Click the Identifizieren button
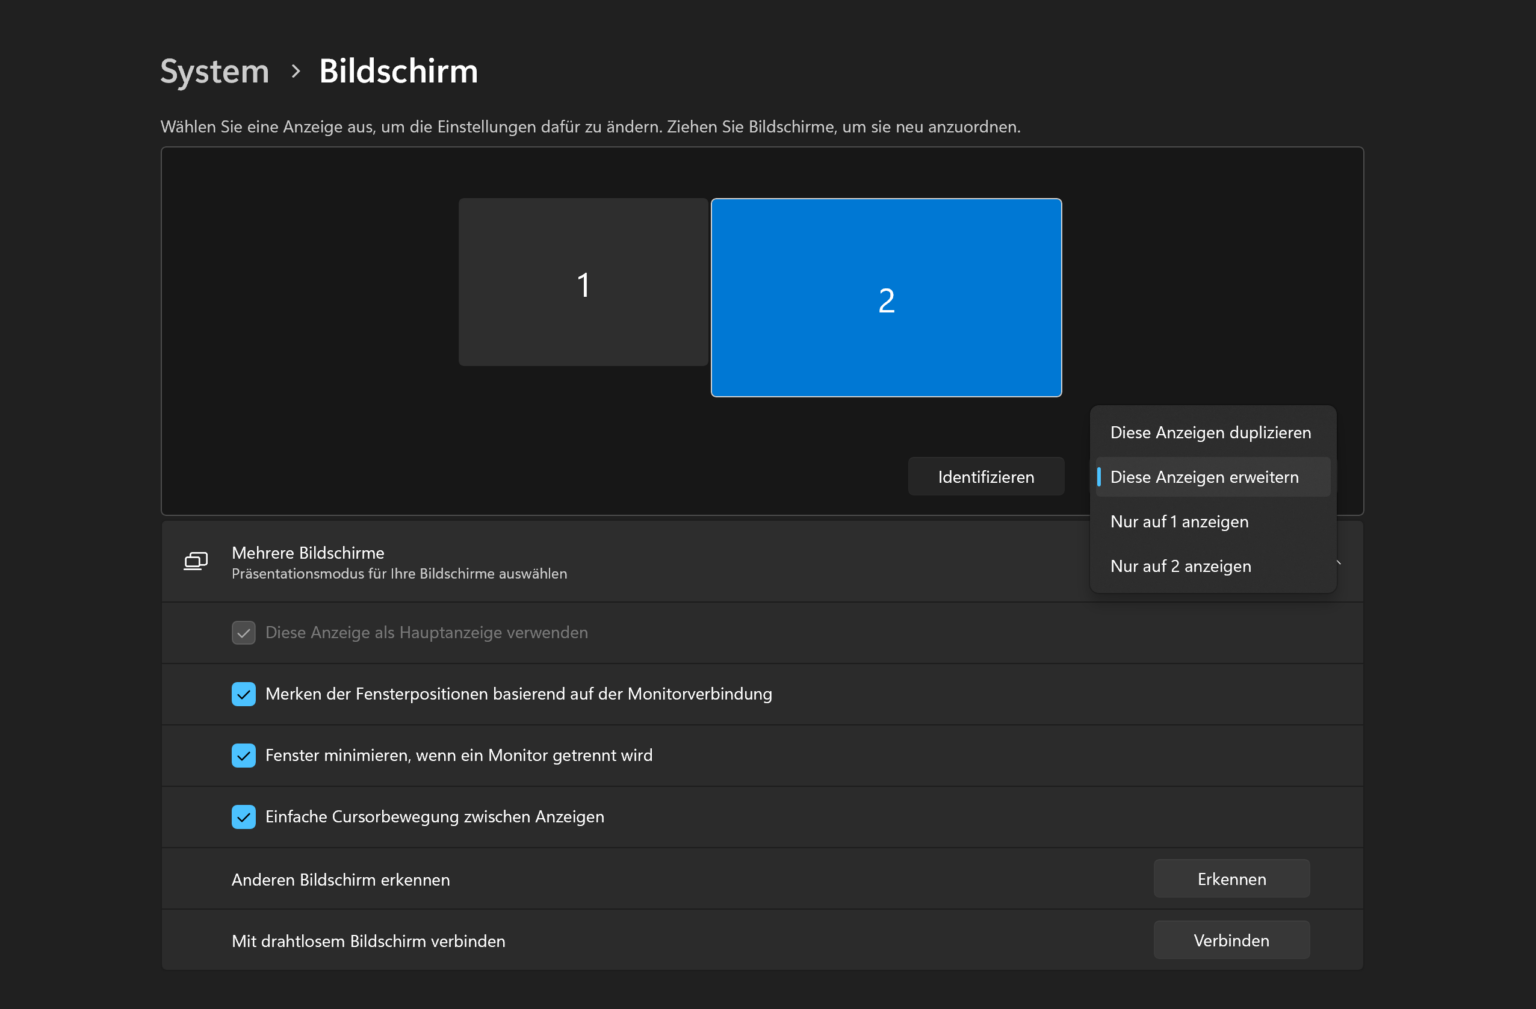The image size is (1536, 1009). click(985, 476)
